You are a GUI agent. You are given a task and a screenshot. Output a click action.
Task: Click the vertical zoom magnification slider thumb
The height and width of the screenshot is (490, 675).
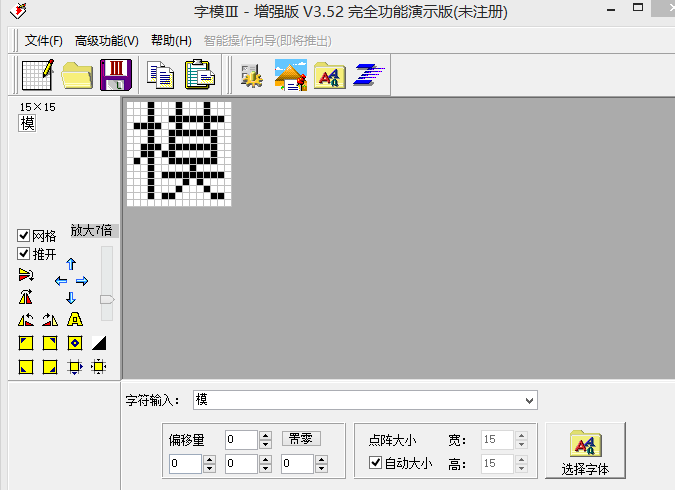(x=107, y=299)
